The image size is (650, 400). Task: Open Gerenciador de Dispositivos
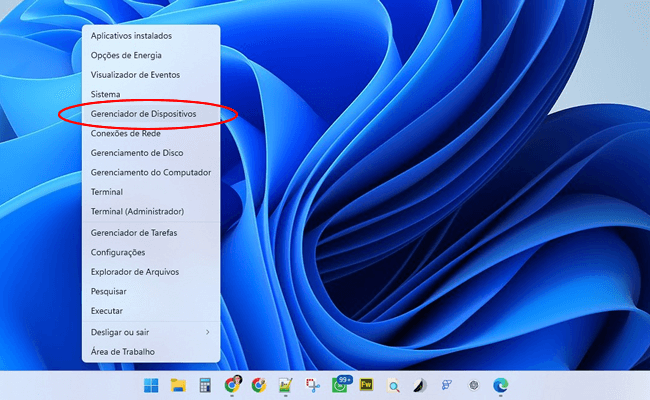click(x=151, y=114)
